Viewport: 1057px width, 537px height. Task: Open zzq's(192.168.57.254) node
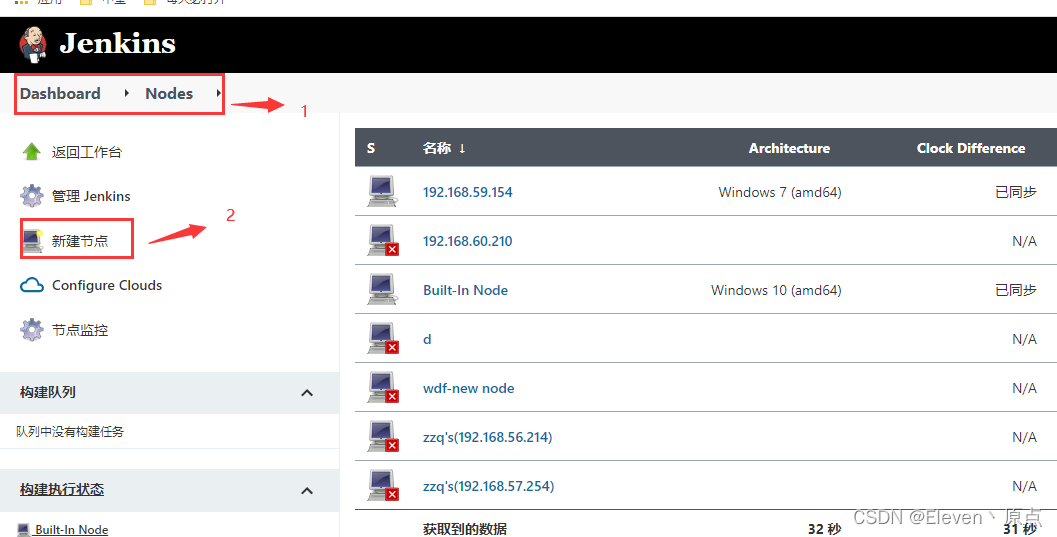pyautogui.click(x=488, y=486)
